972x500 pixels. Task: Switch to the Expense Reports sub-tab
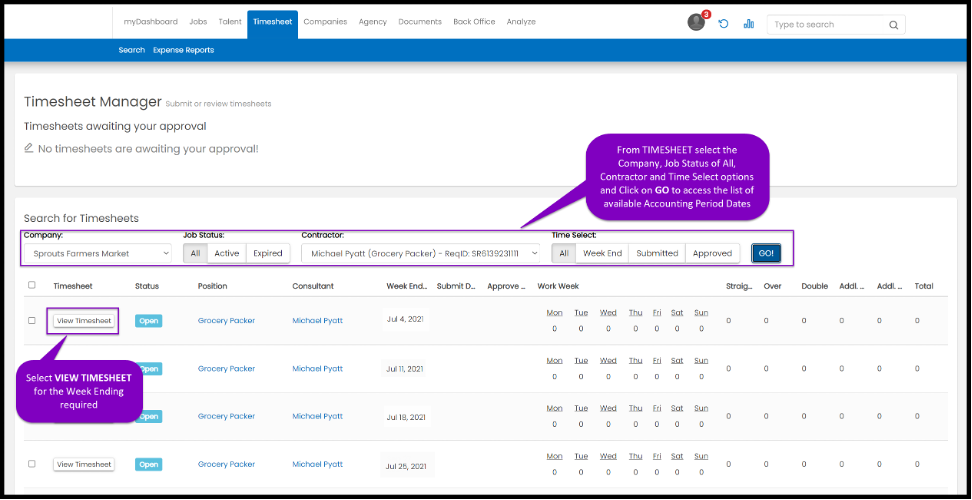point(183,50)
